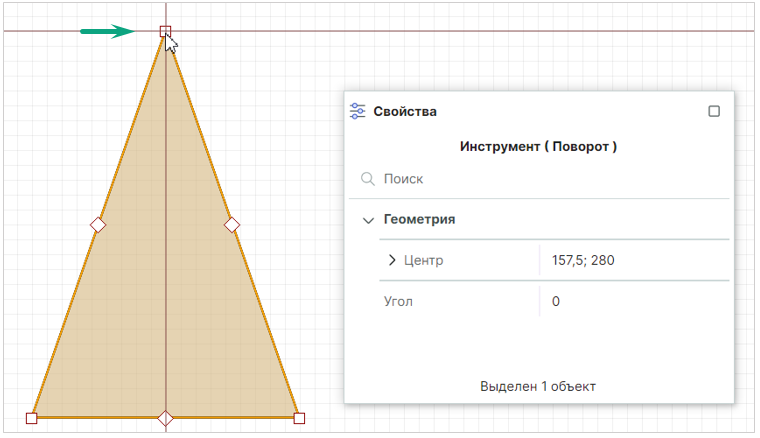The width and height of the screenshot is (760, 438).
Task: Click the magnifier icon in search box
Action: (x=368, y=179)
